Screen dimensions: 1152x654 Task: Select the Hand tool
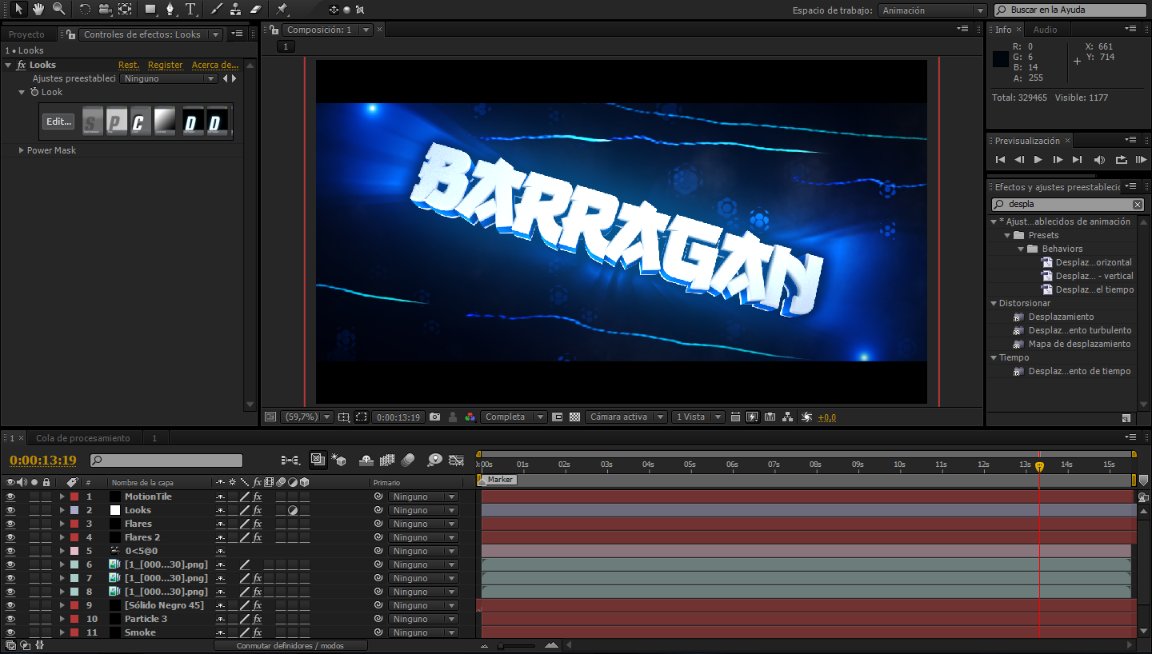click(38, 9)
